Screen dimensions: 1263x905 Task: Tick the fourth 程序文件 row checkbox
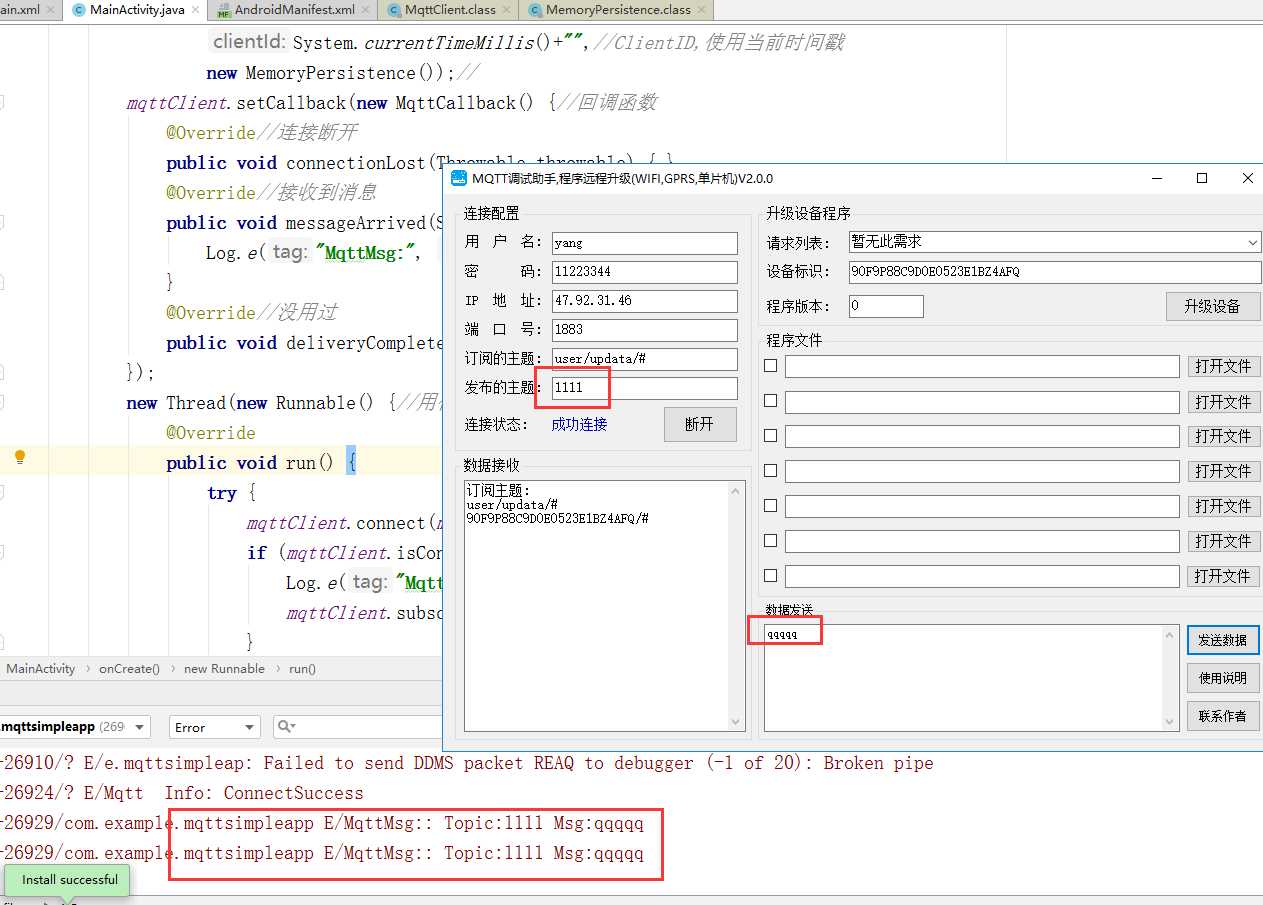tap(770, 471)
